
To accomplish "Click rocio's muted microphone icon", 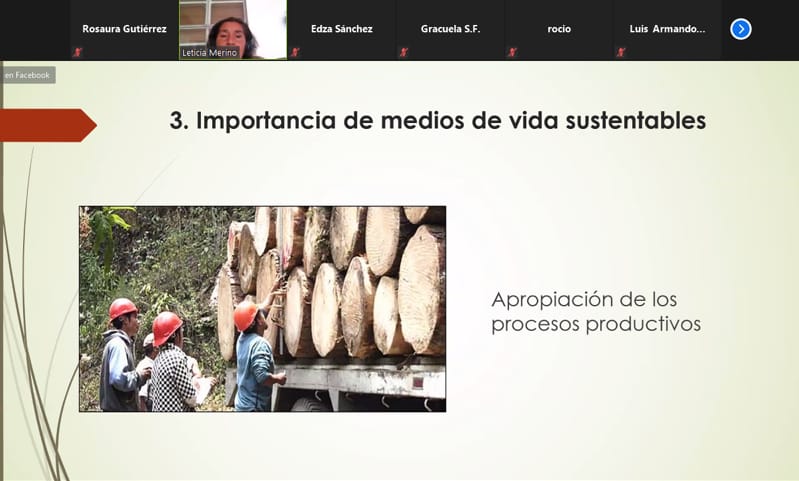I will (x=512, y=52).
